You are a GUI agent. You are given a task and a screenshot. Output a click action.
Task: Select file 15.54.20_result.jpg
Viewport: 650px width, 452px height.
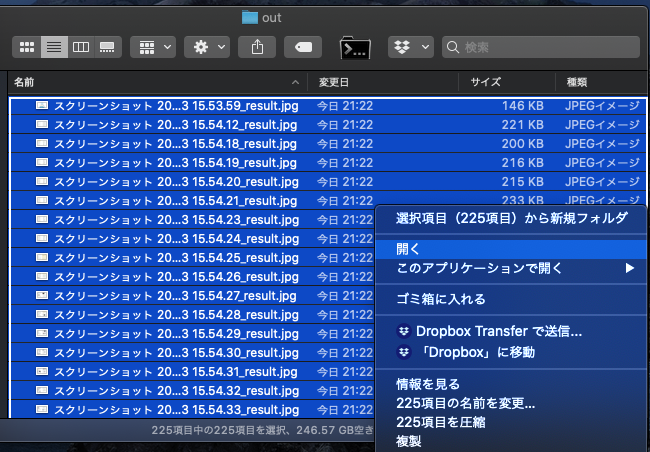coord(176,182)
